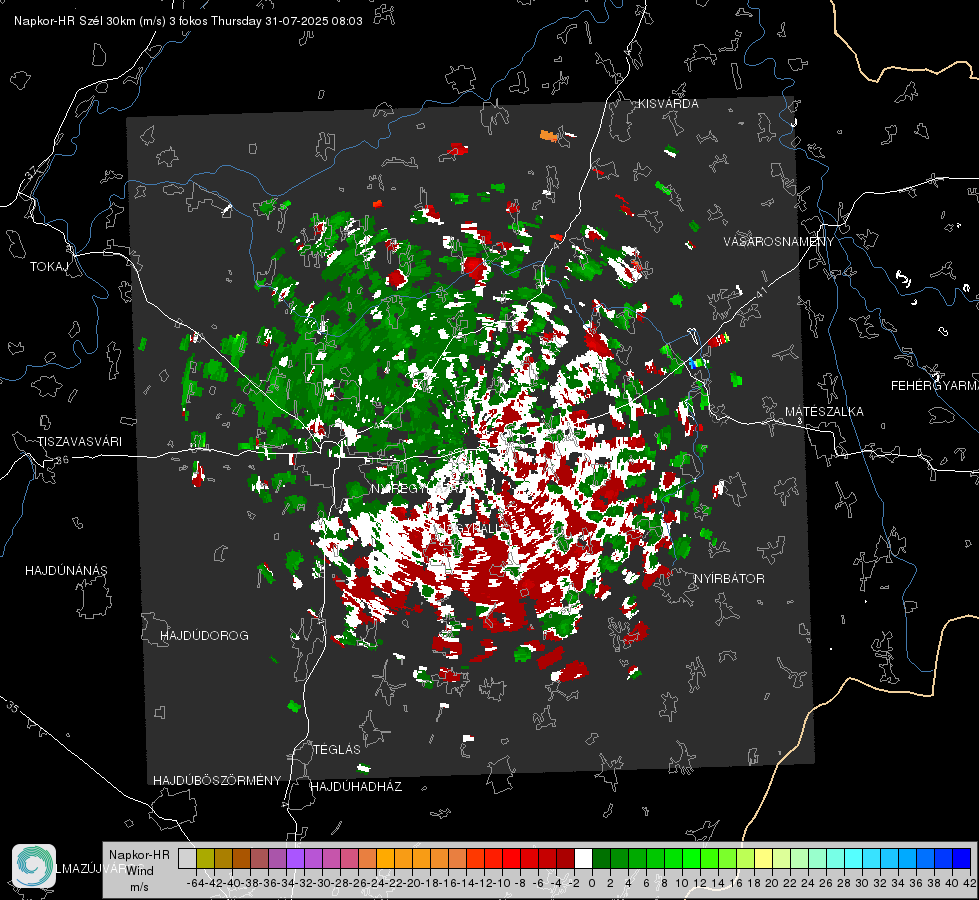Click the swirl weather logo icon
This screenshot has width=979, height=900.
pyautogui.click(x=34, y=866)
